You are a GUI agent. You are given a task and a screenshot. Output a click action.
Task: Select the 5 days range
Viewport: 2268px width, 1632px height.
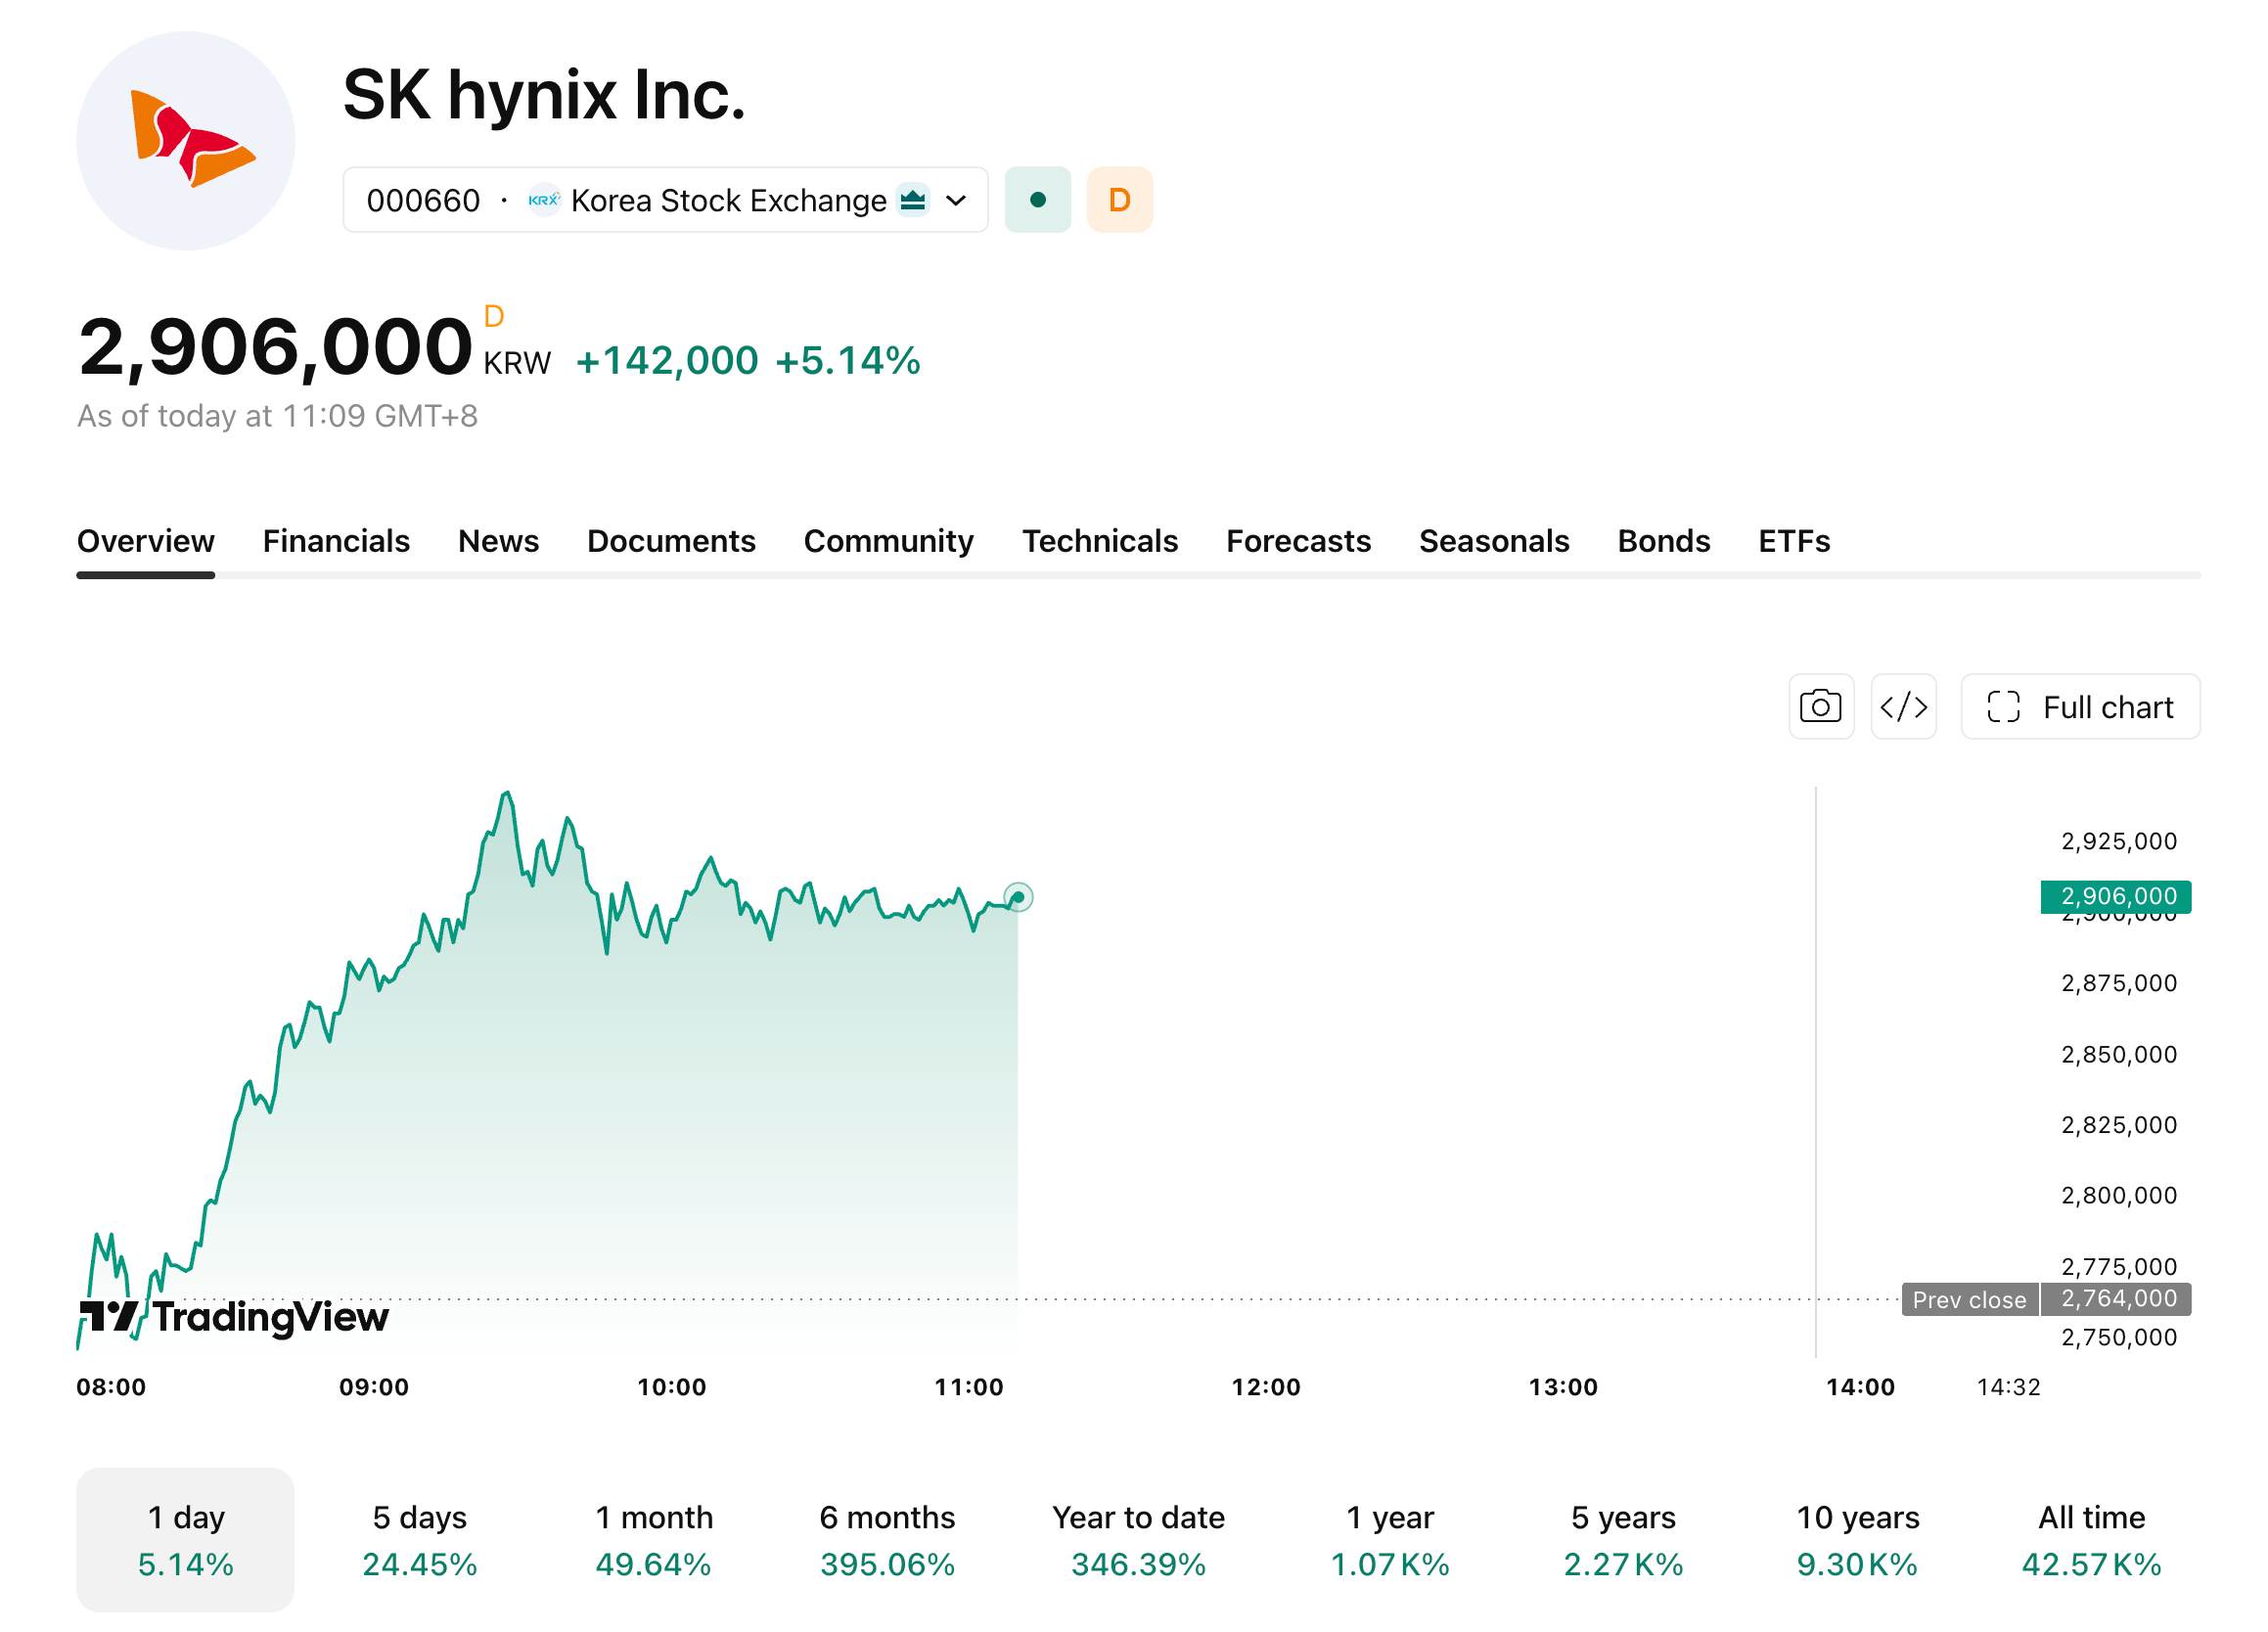420,1540
